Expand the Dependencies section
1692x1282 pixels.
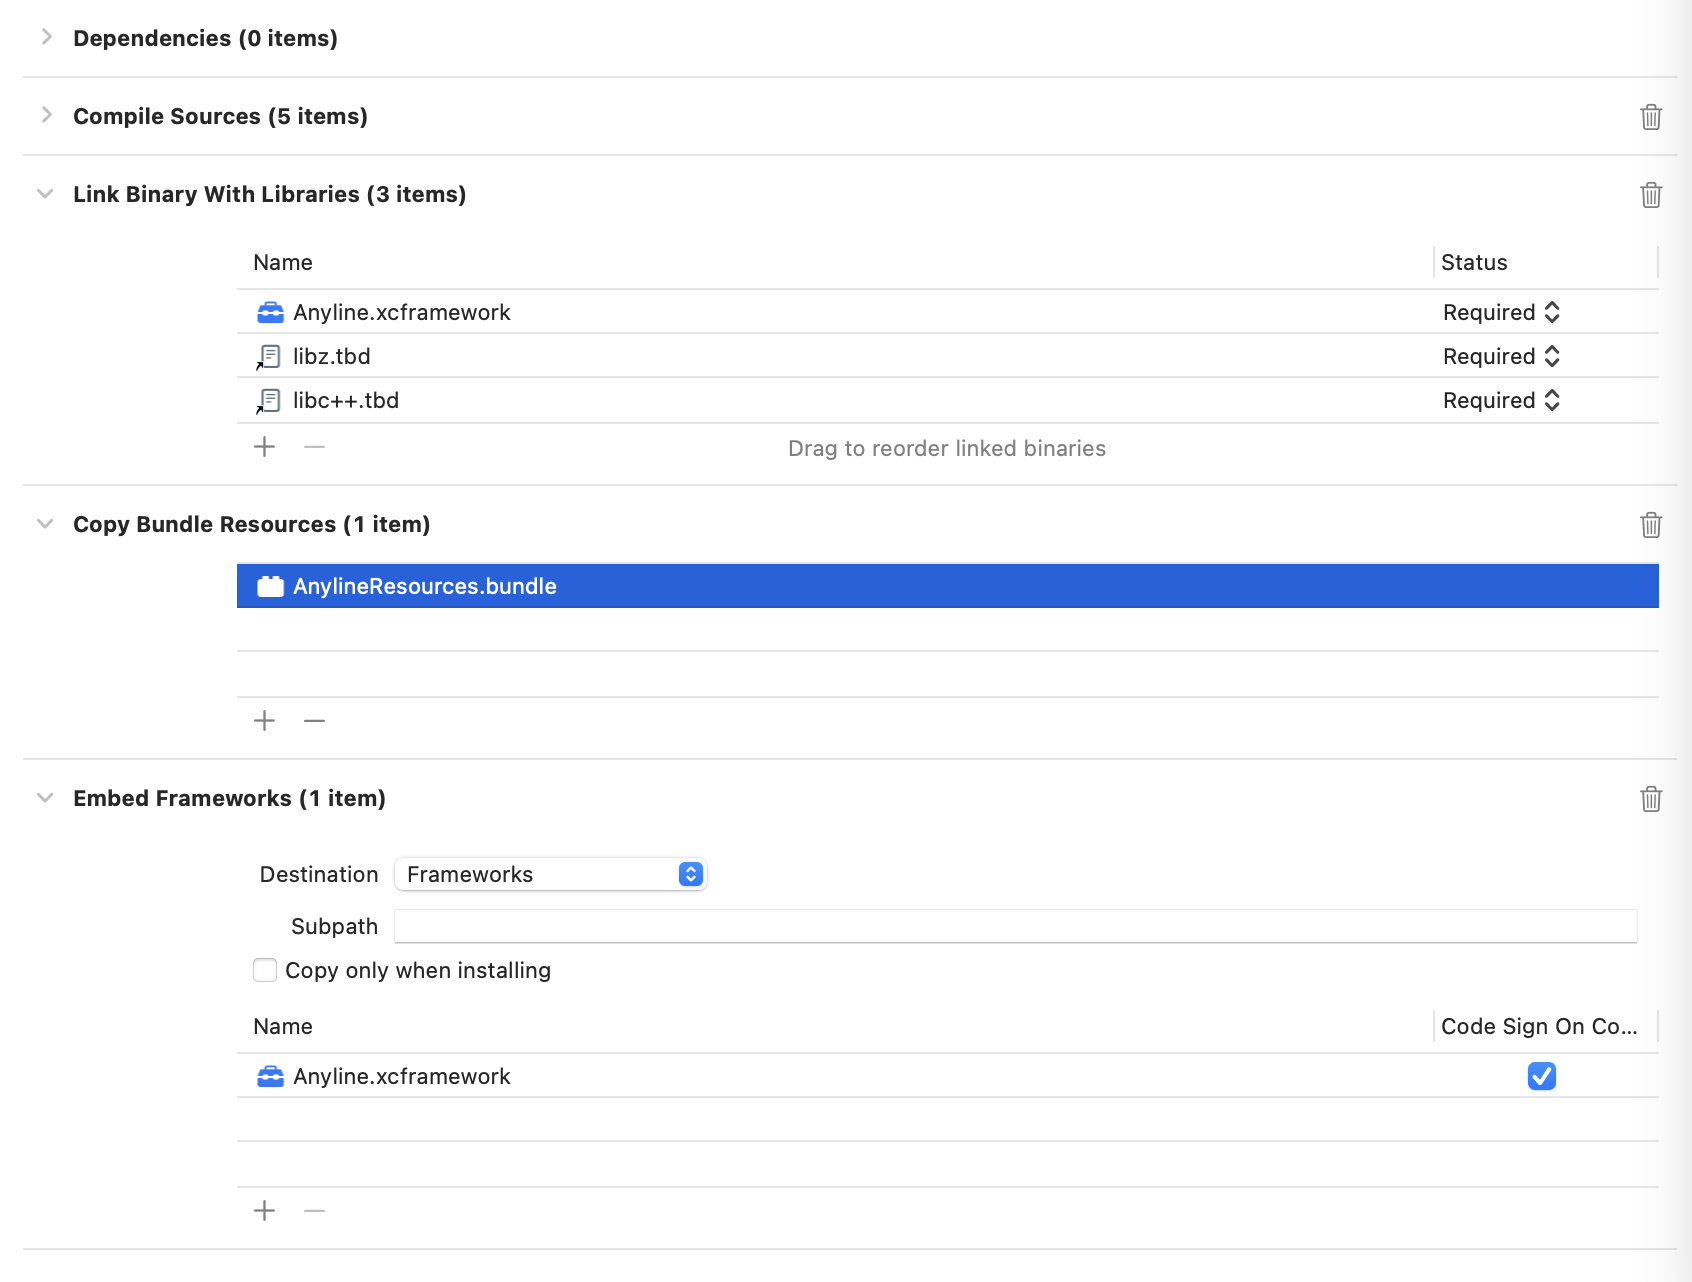[x=45, y=38]
